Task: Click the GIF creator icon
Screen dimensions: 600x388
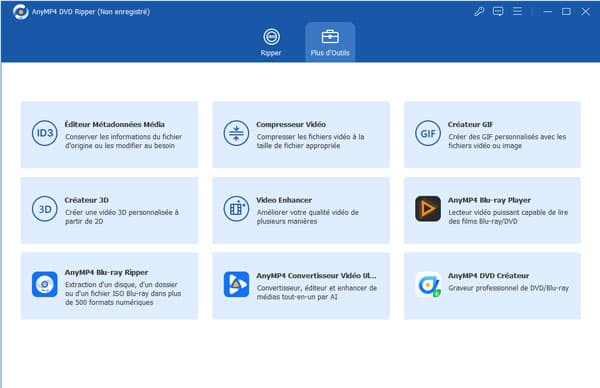Action: pos(428,133)
